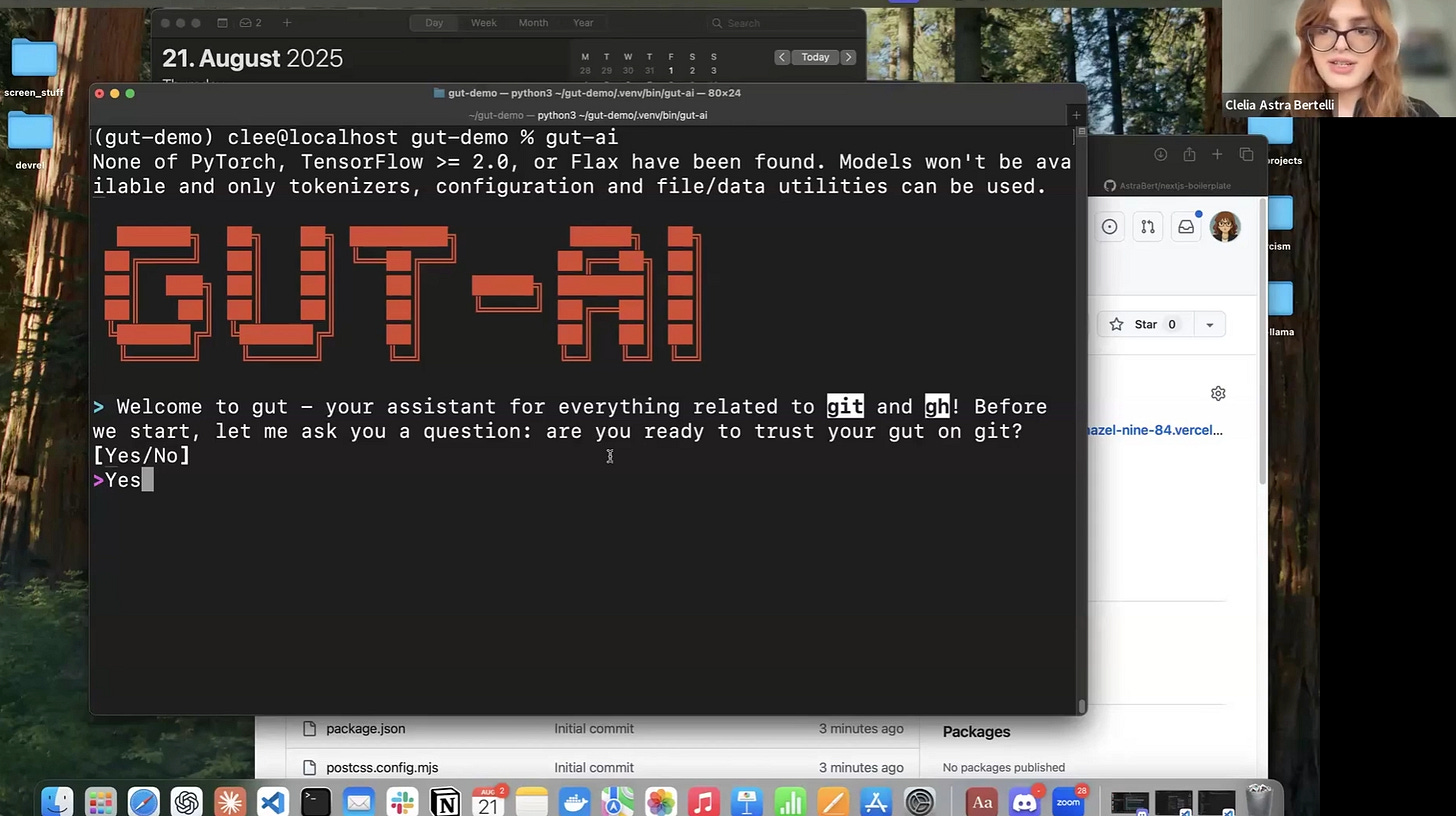Open Calendar inbox icon showing 2
The image size is (1456, 816).
pos(248,23)
